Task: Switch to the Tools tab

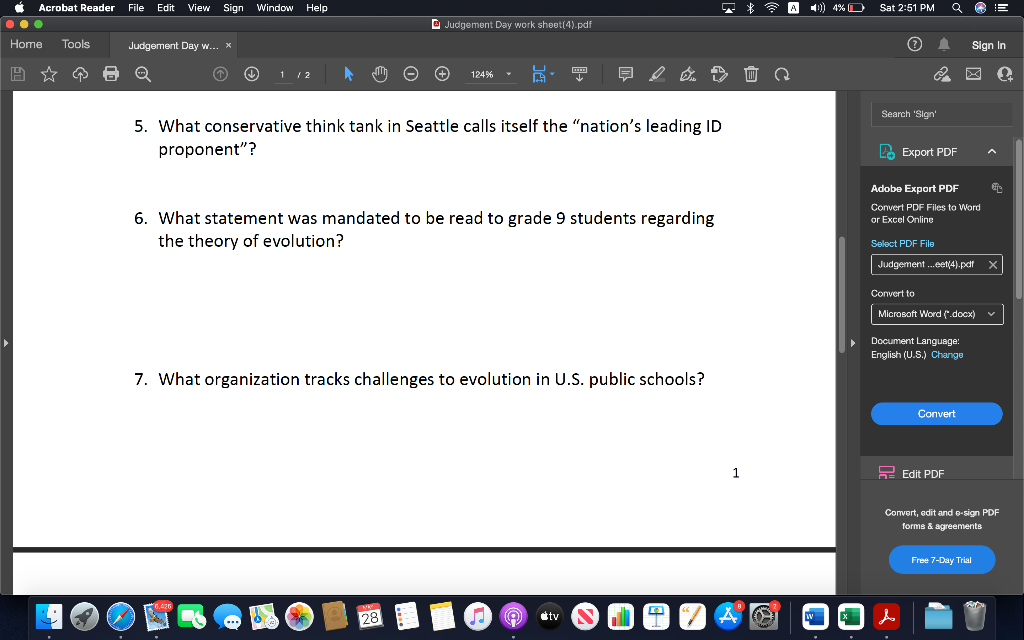Action: (x=77, y=44)
